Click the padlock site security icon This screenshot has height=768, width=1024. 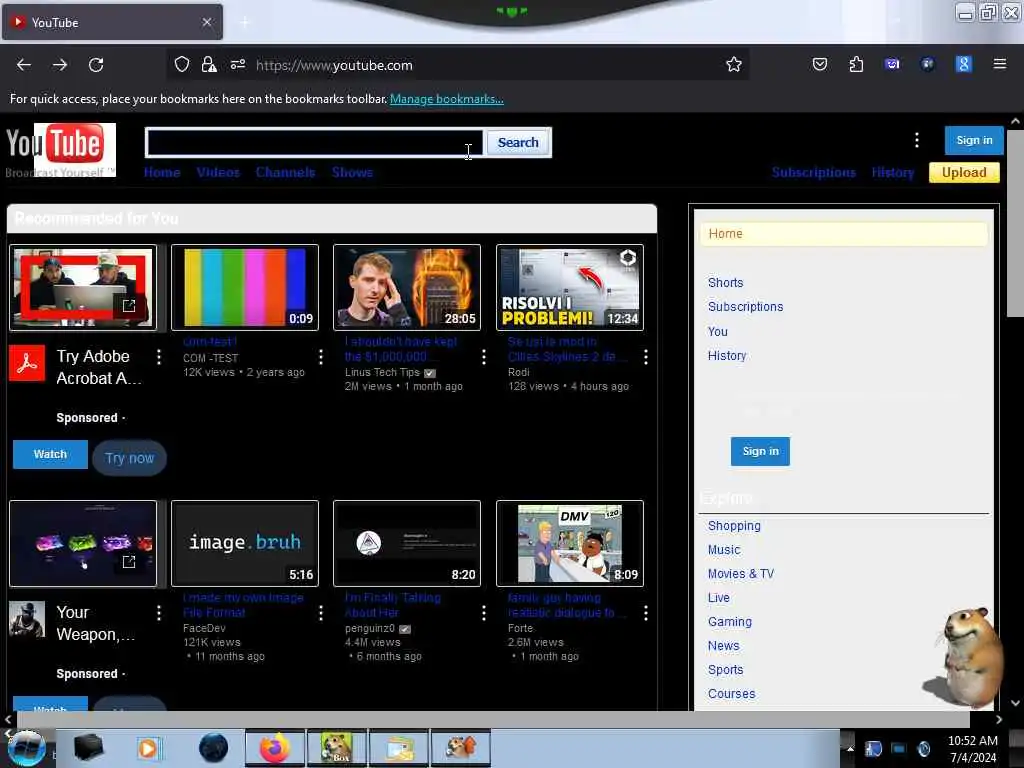209,64
